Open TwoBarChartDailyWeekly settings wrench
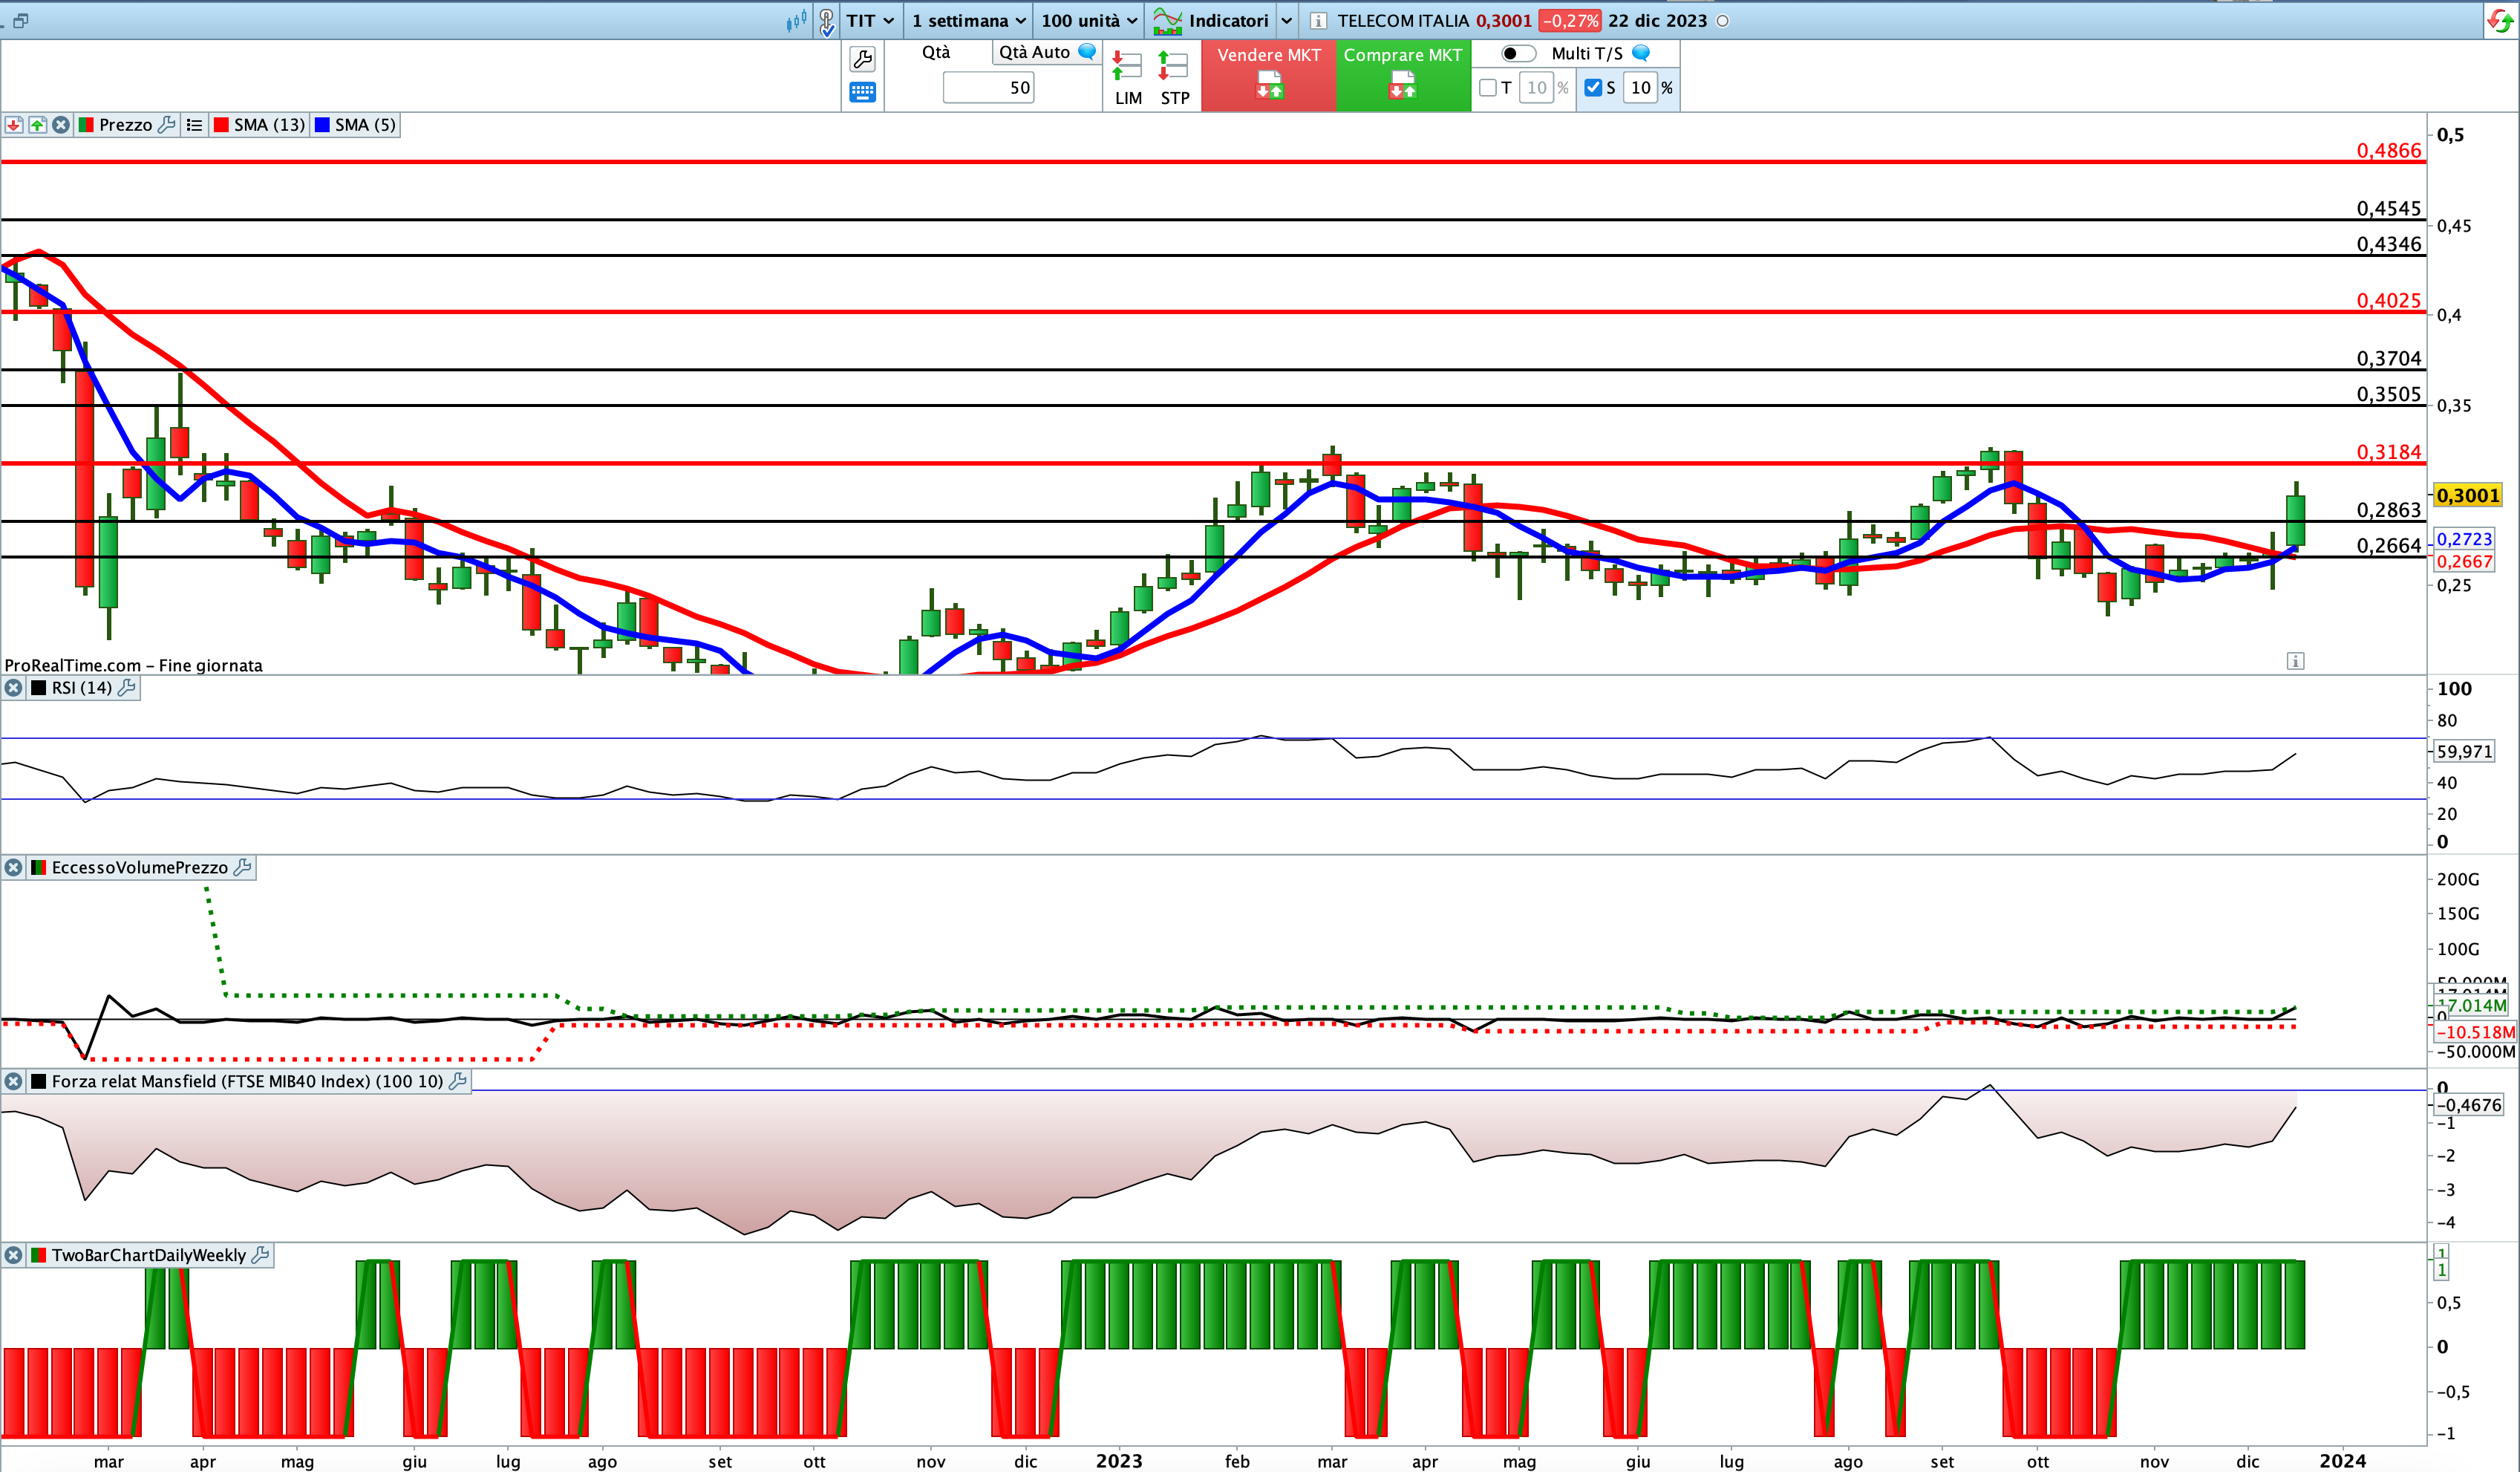Viewport: 2520px width, 1472px height. pyautogui.click(x=260, y=1256)
